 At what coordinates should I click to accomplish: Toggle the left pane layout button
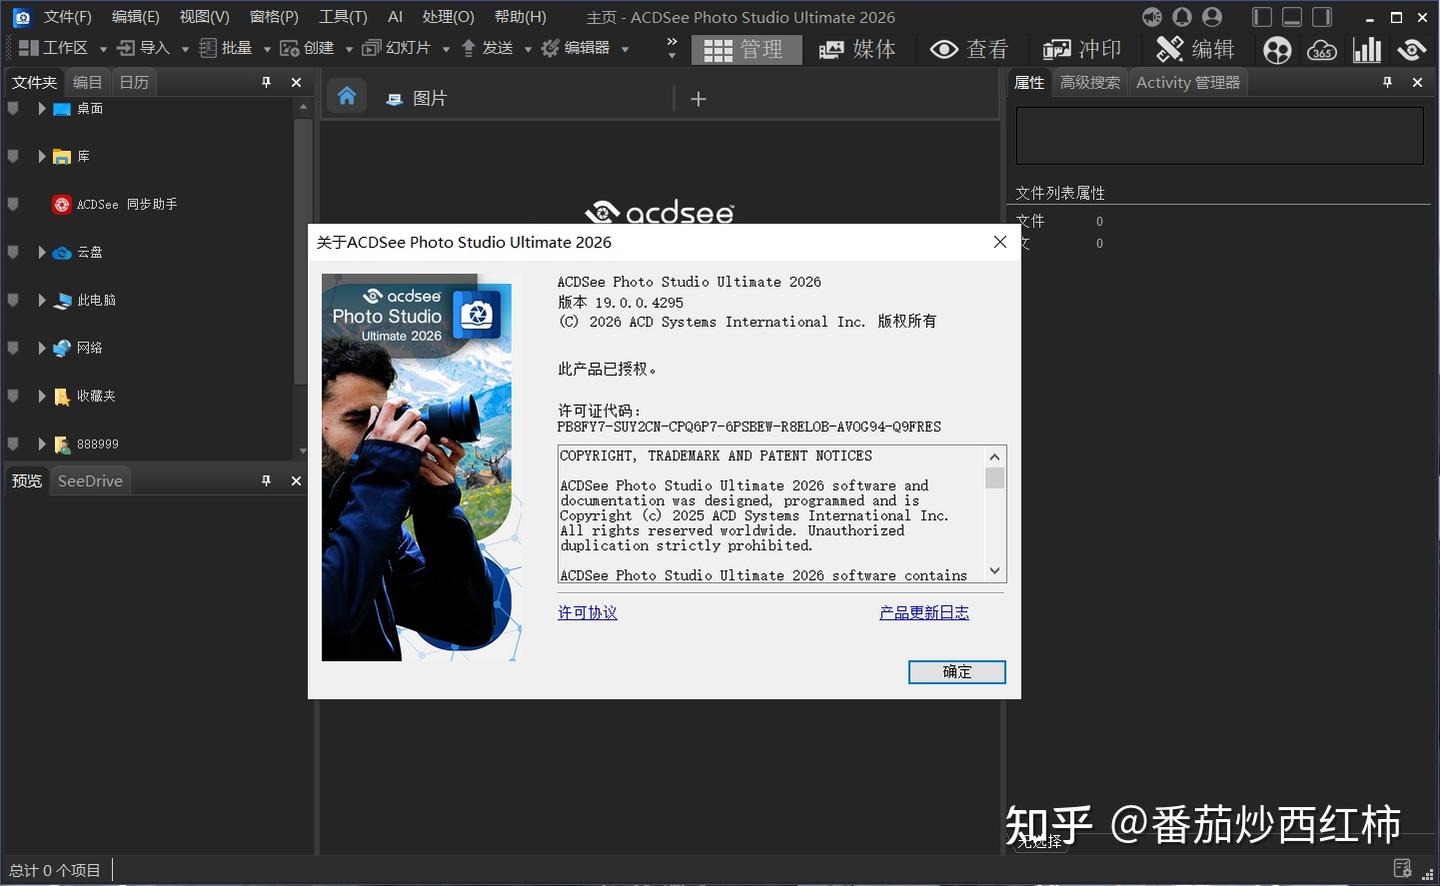pos(1262,17)
